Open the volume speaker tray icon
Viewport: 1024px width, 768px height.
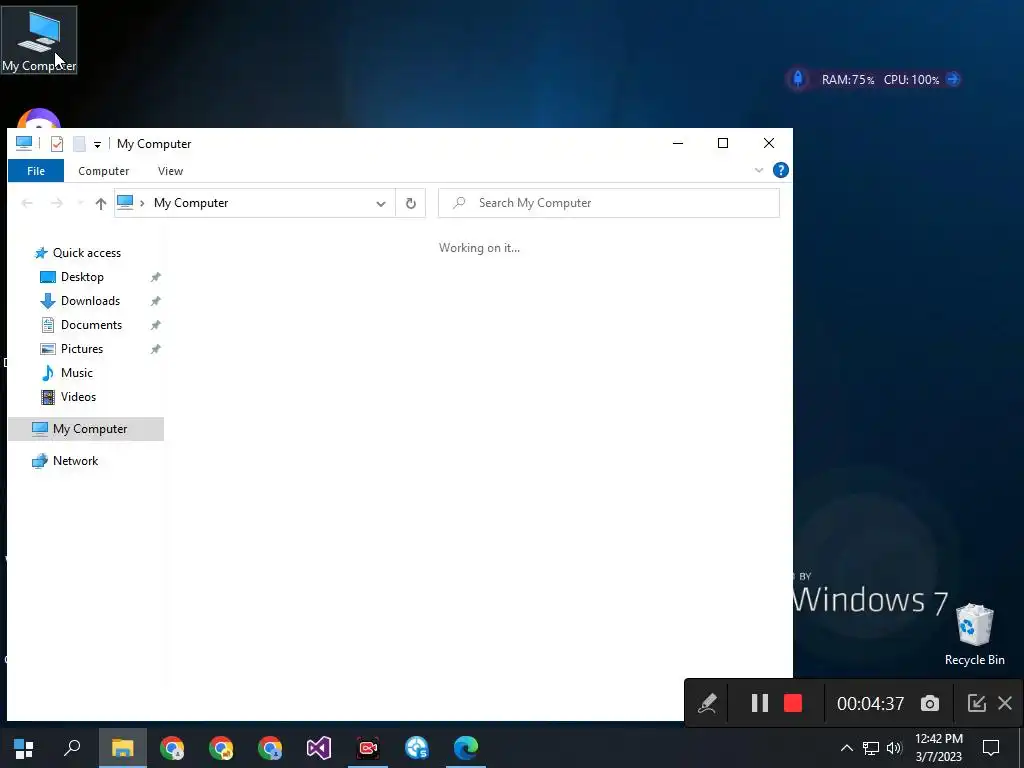(x=894, y=748)
